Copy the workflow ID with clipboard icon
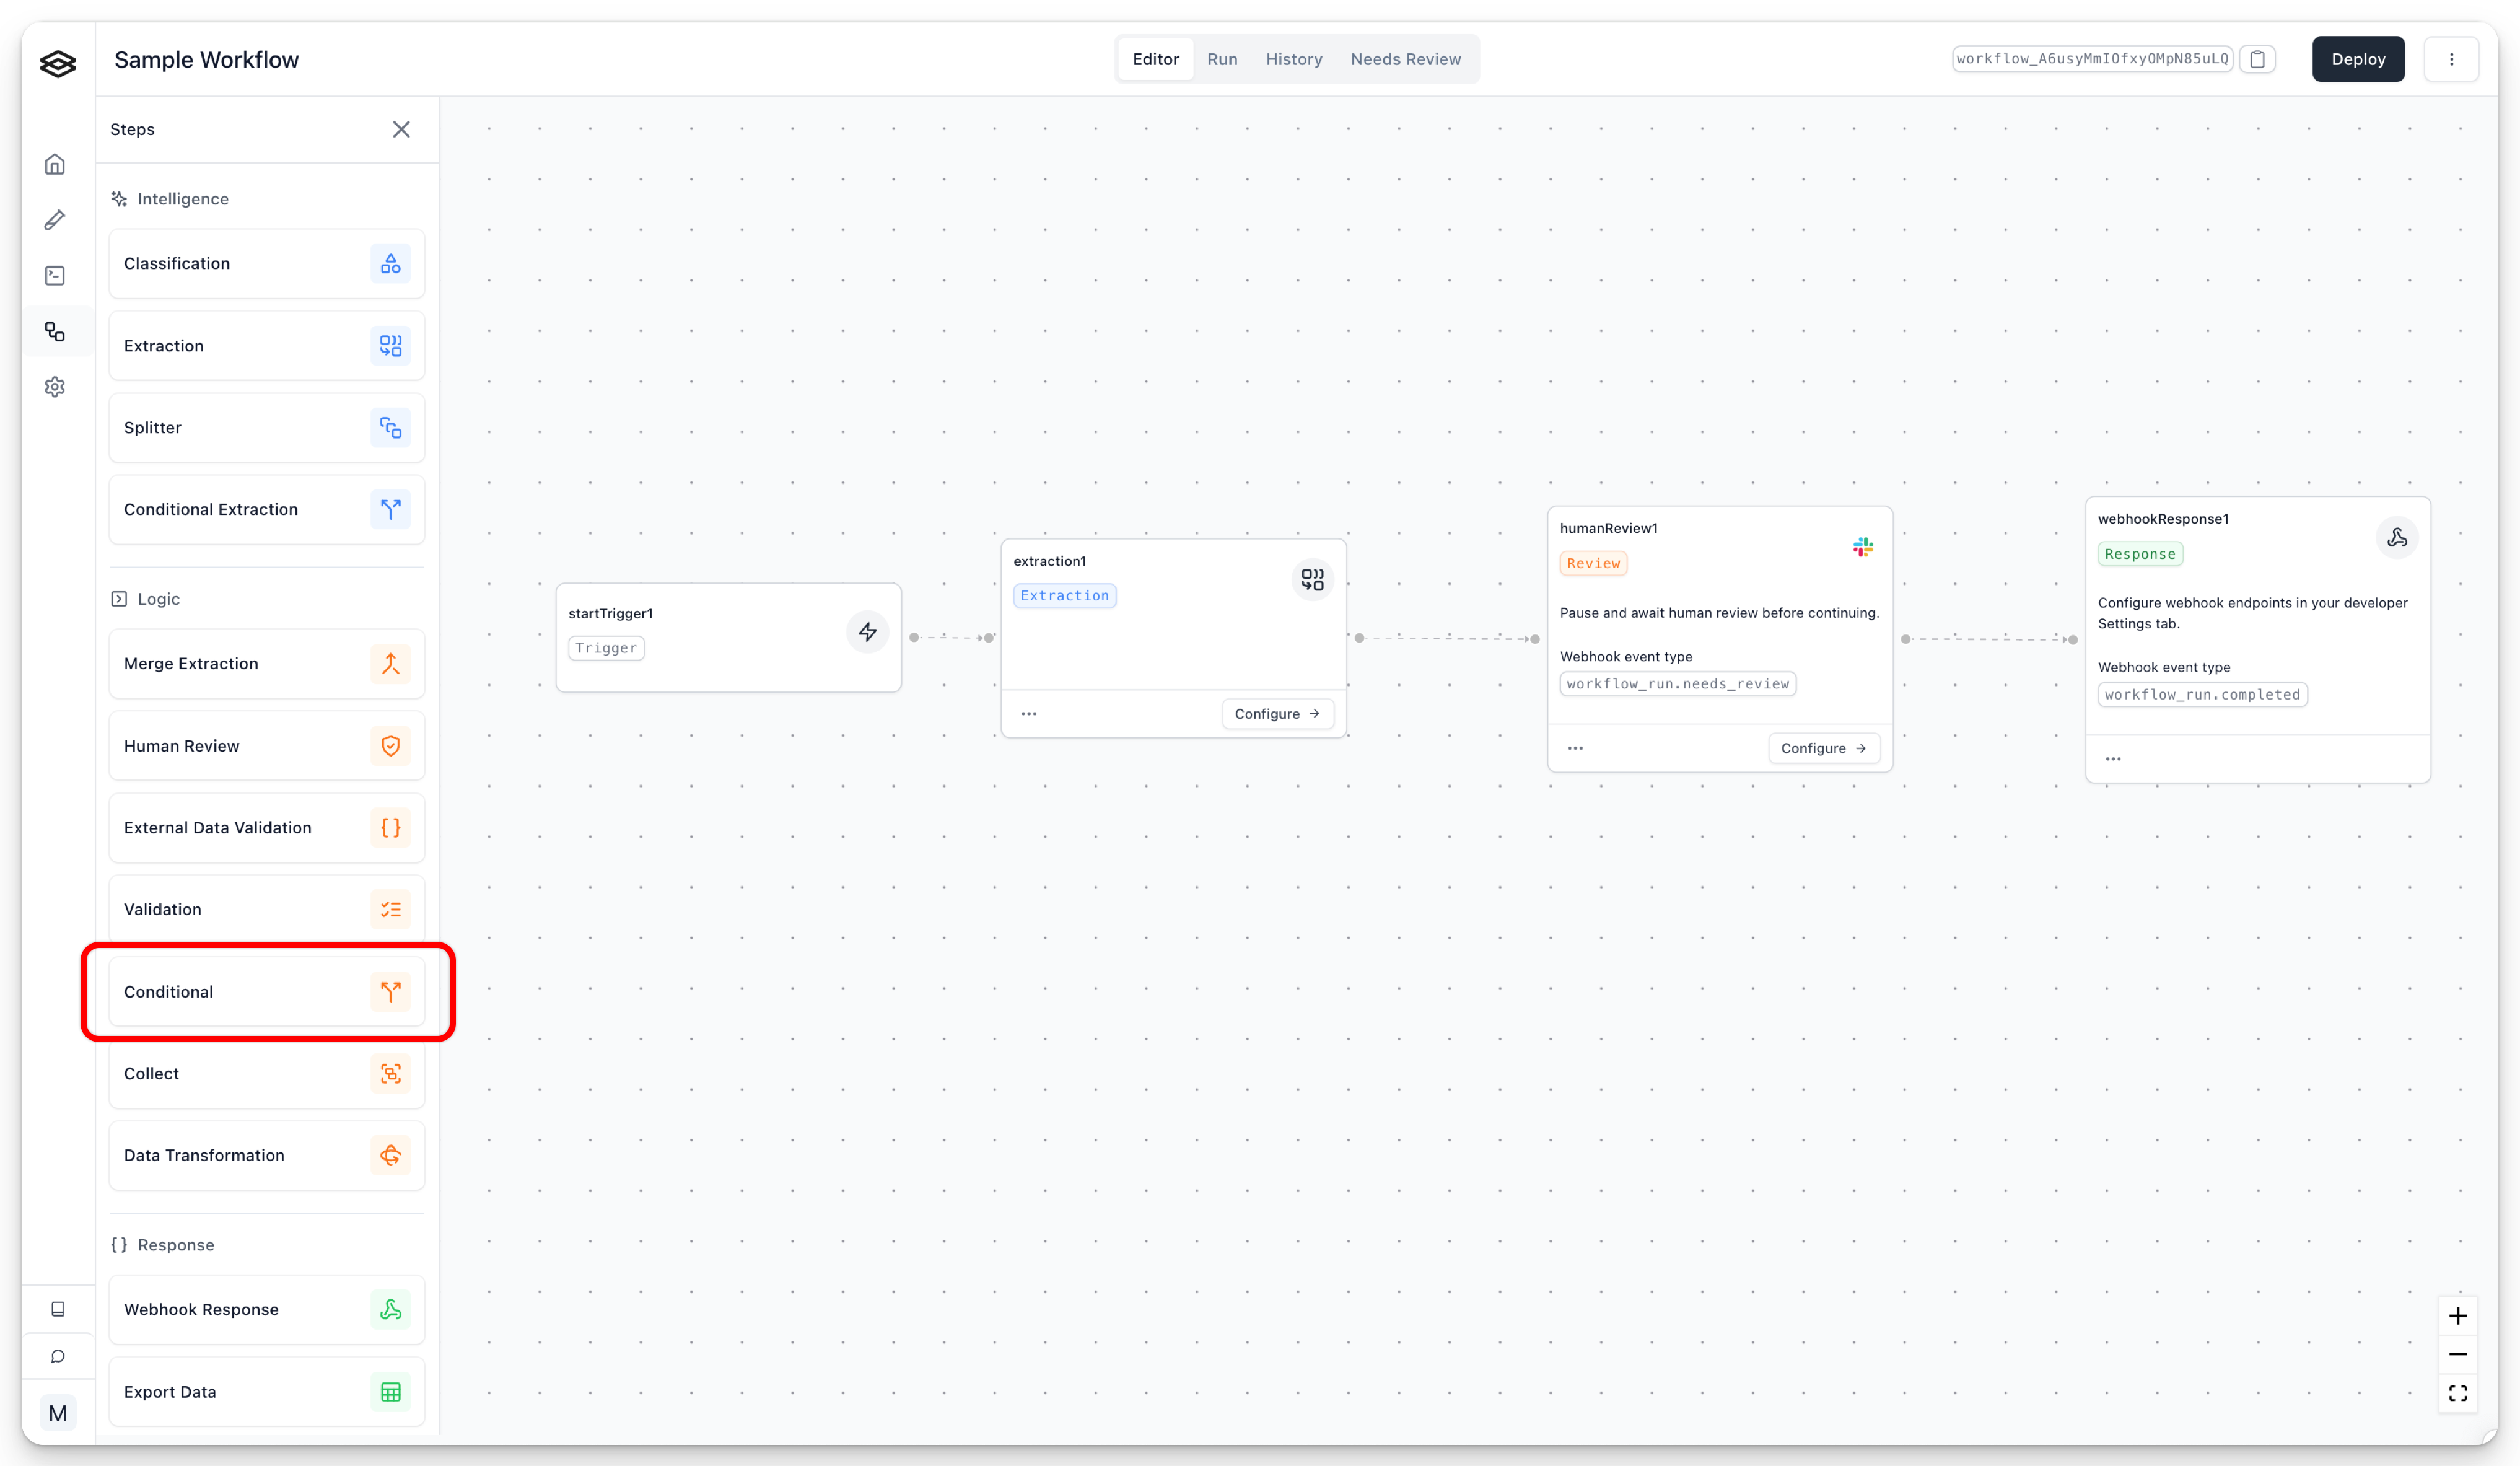This screenshot has height=1466, width=2520. pyautogui.click(x=2257, y=59)
